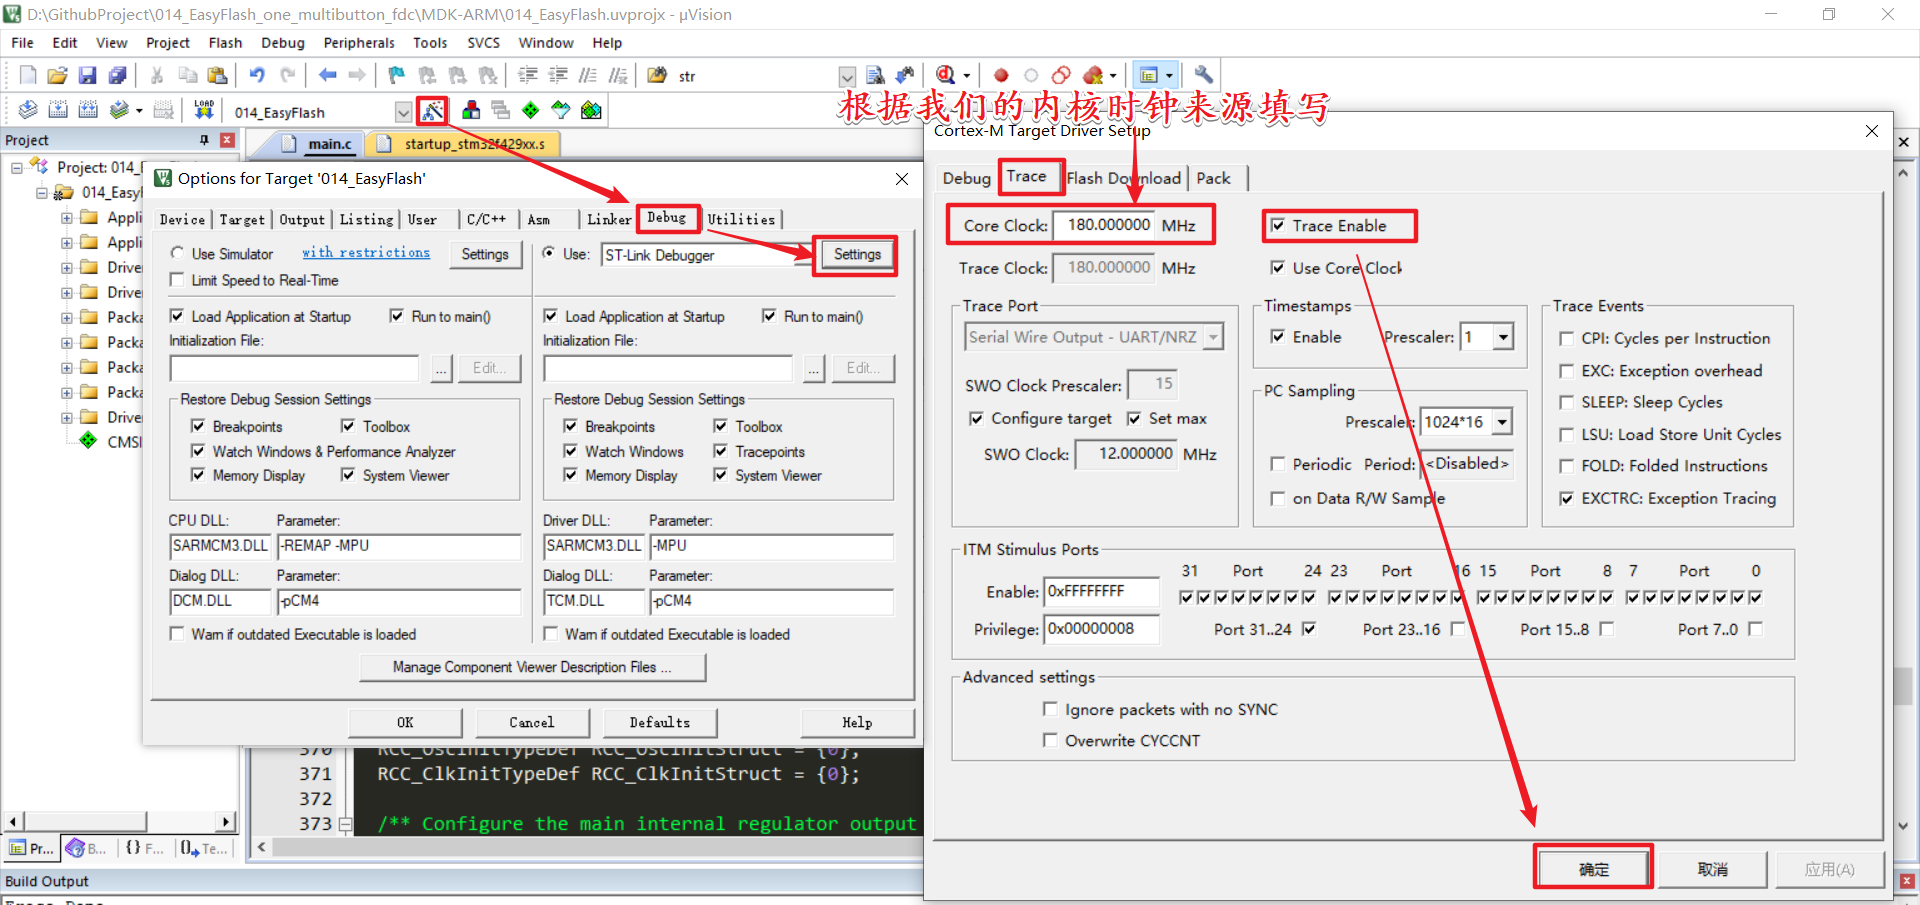Open the Trace Port dropdown

(1213, 337)
